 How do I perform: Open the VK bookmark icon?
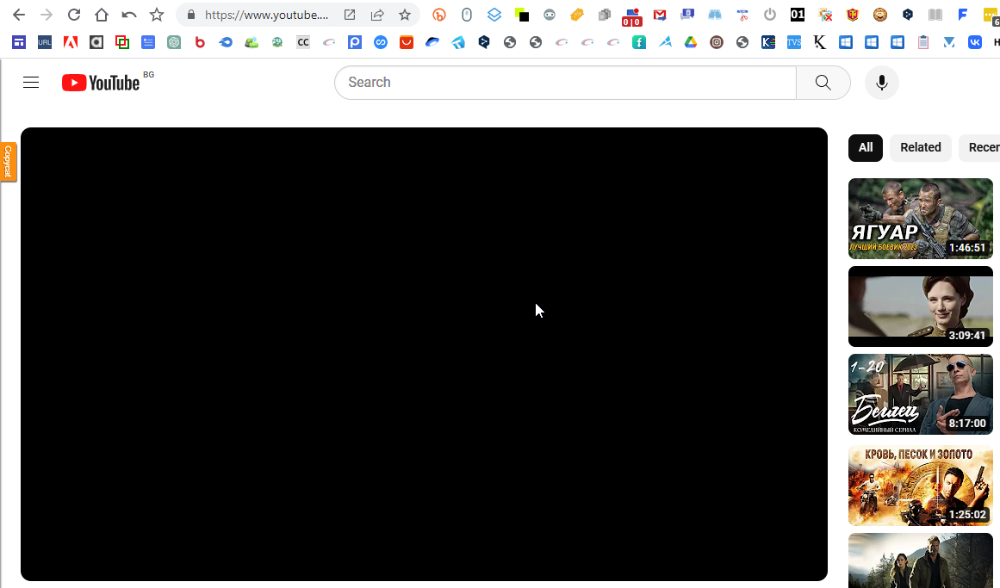click(x=974, y=42)
